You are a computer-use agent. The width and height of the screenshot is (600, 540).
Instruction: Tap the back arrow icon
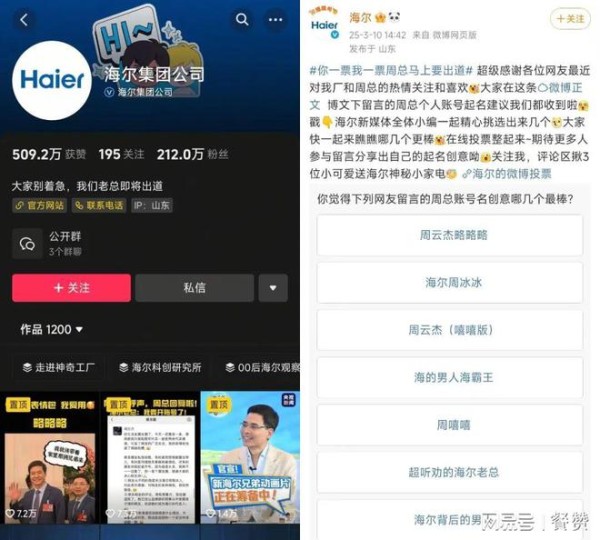tap(24, 20)
